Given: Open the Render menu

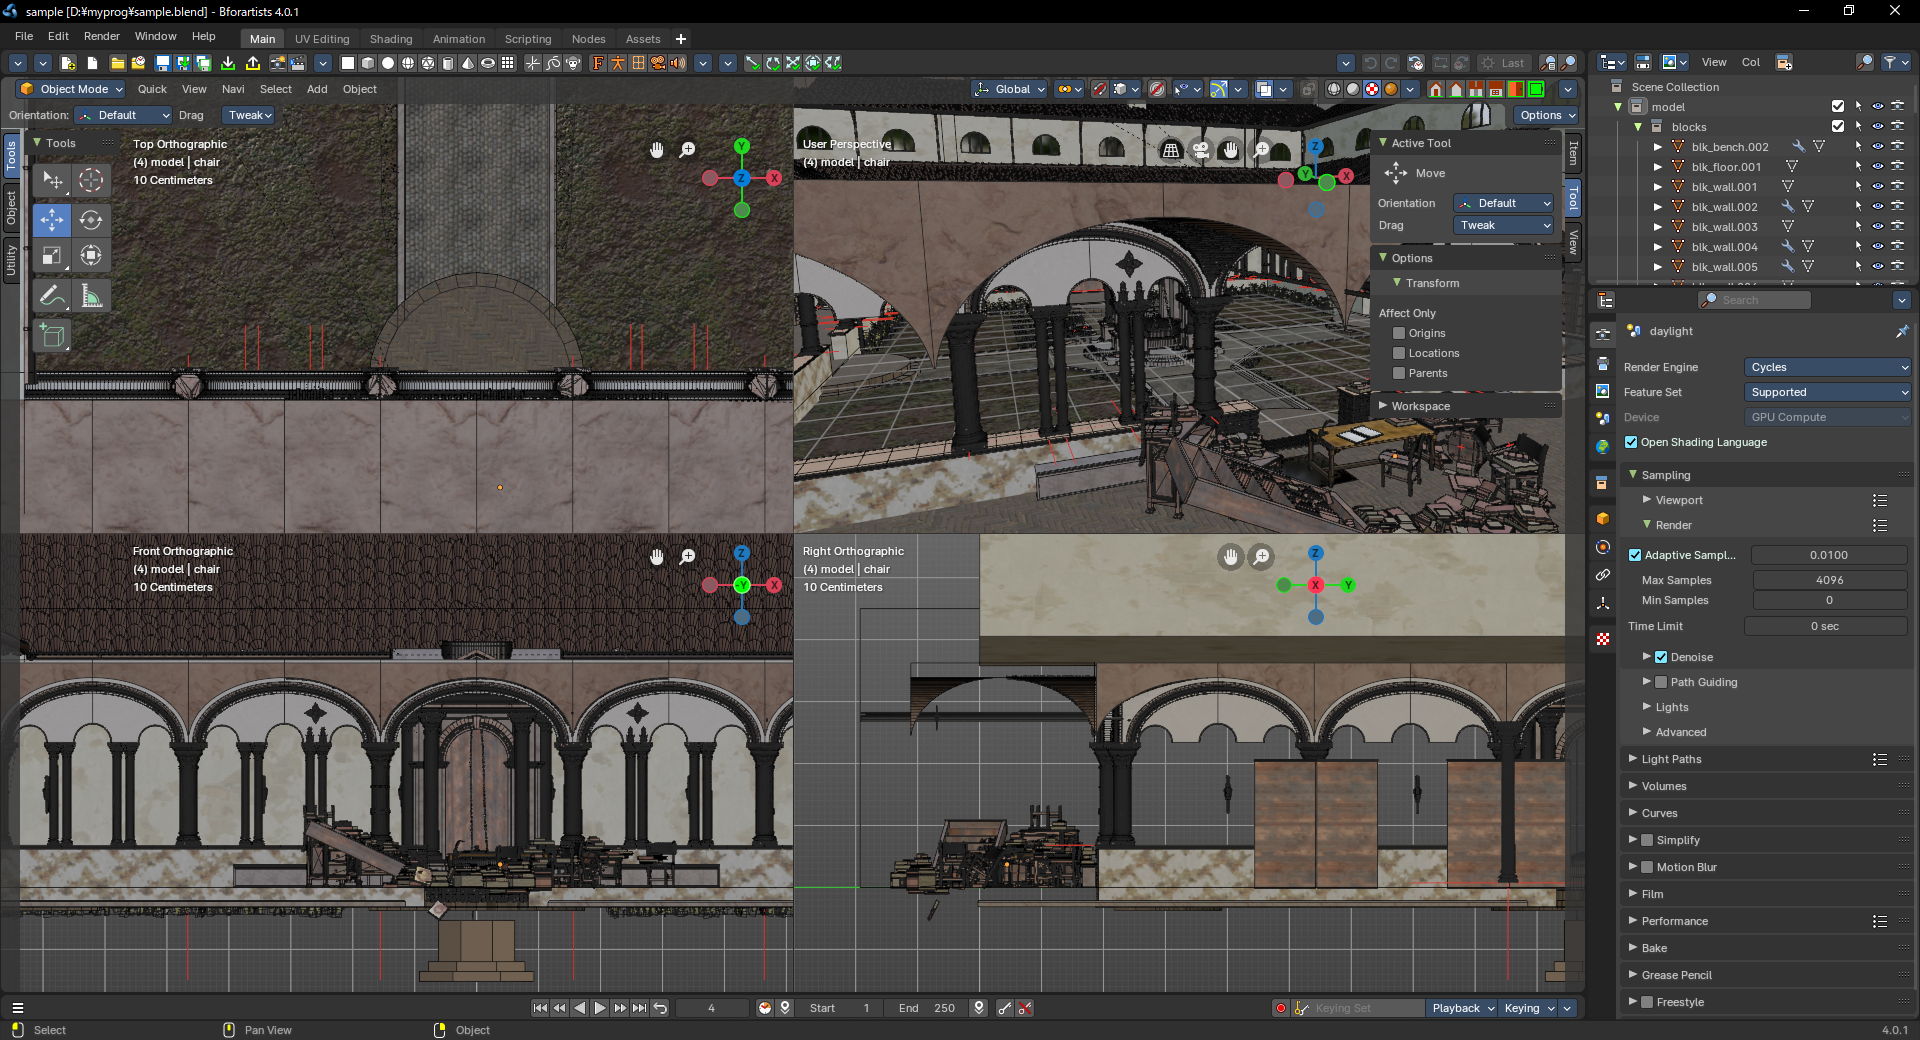Looking at the screenshot, I should (101, 36).
